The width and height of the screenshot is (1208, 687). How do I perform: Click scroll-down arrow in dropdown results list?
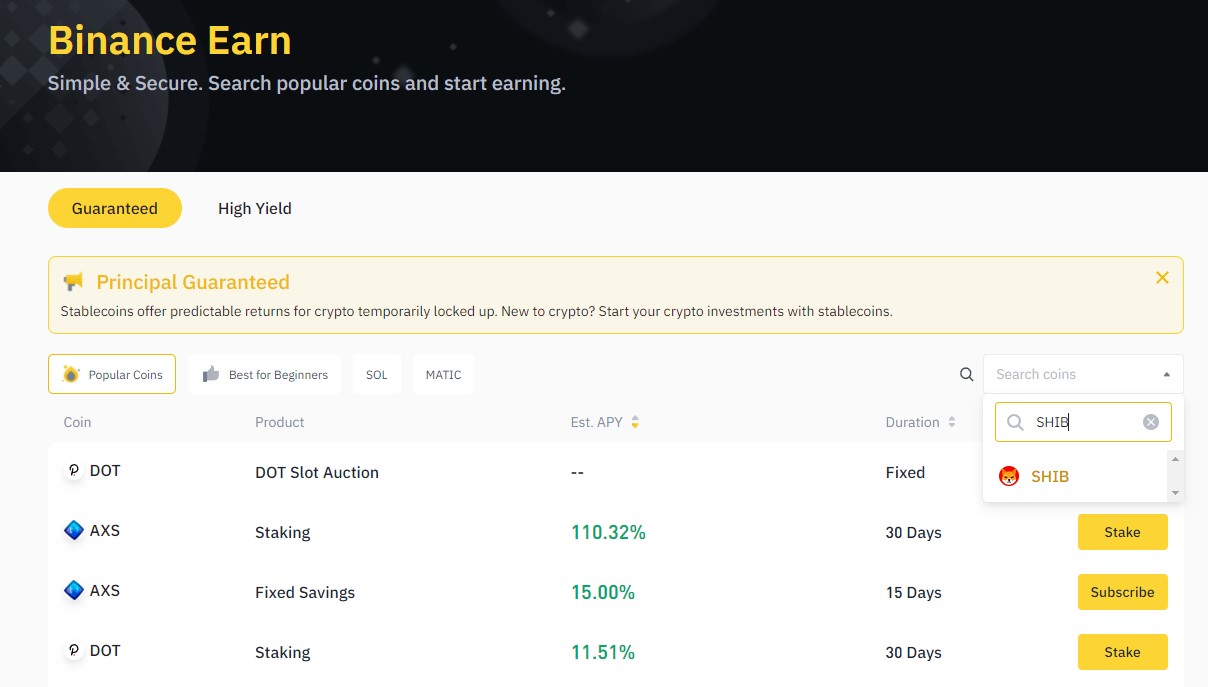[1175, 493]
